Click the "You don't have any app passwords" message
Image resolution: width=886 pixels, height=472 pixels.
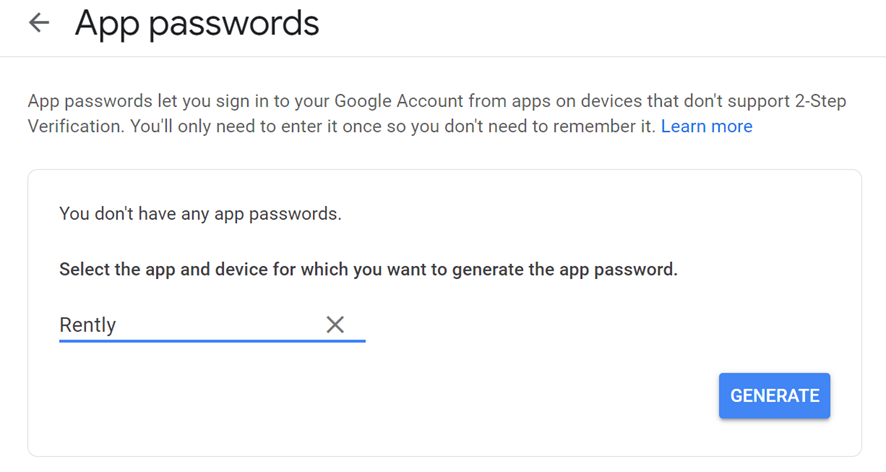coord(200,213)
